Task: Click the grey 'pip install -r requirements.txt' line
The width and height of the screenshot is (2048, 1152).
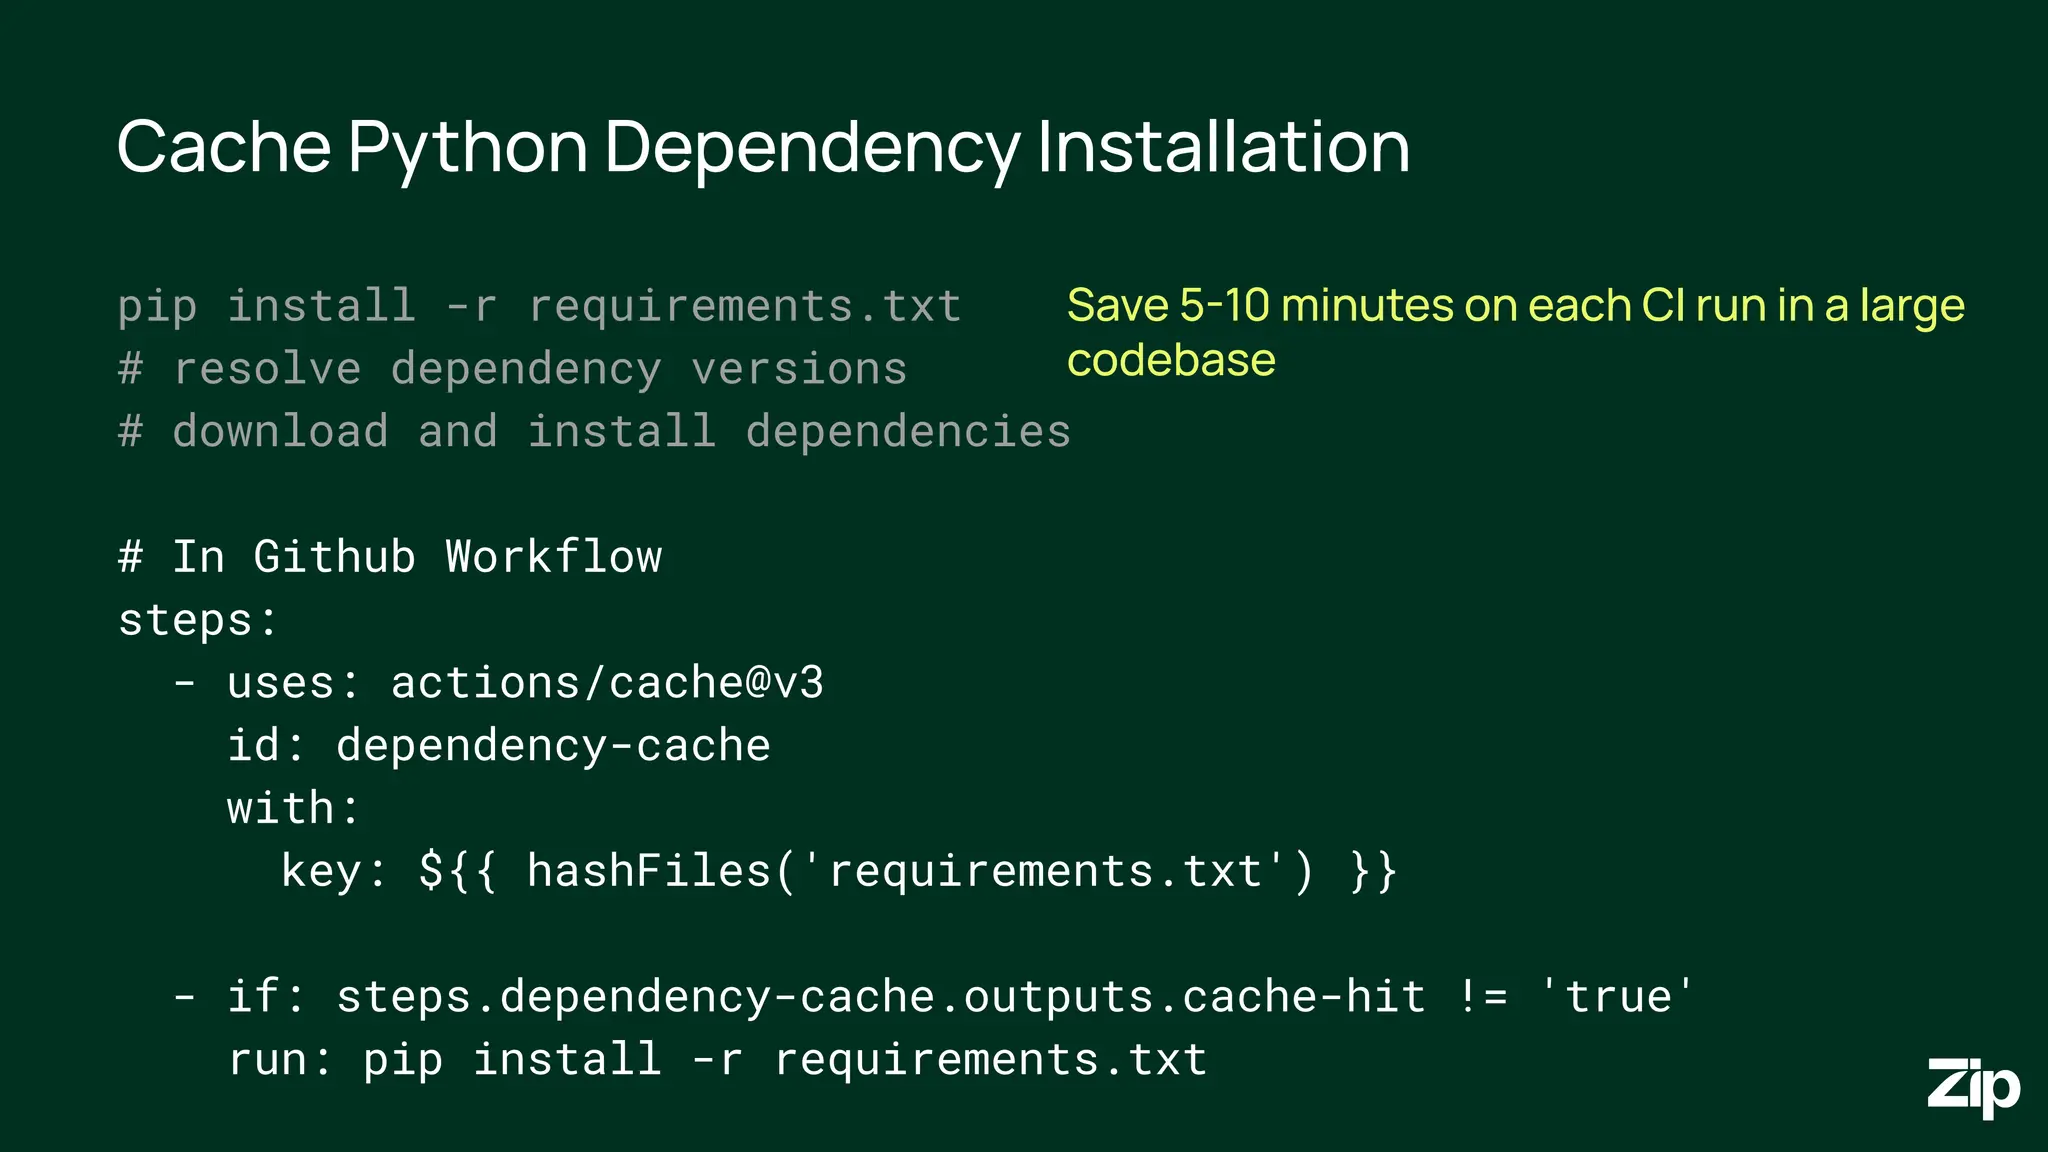Action: coord(540,306)
